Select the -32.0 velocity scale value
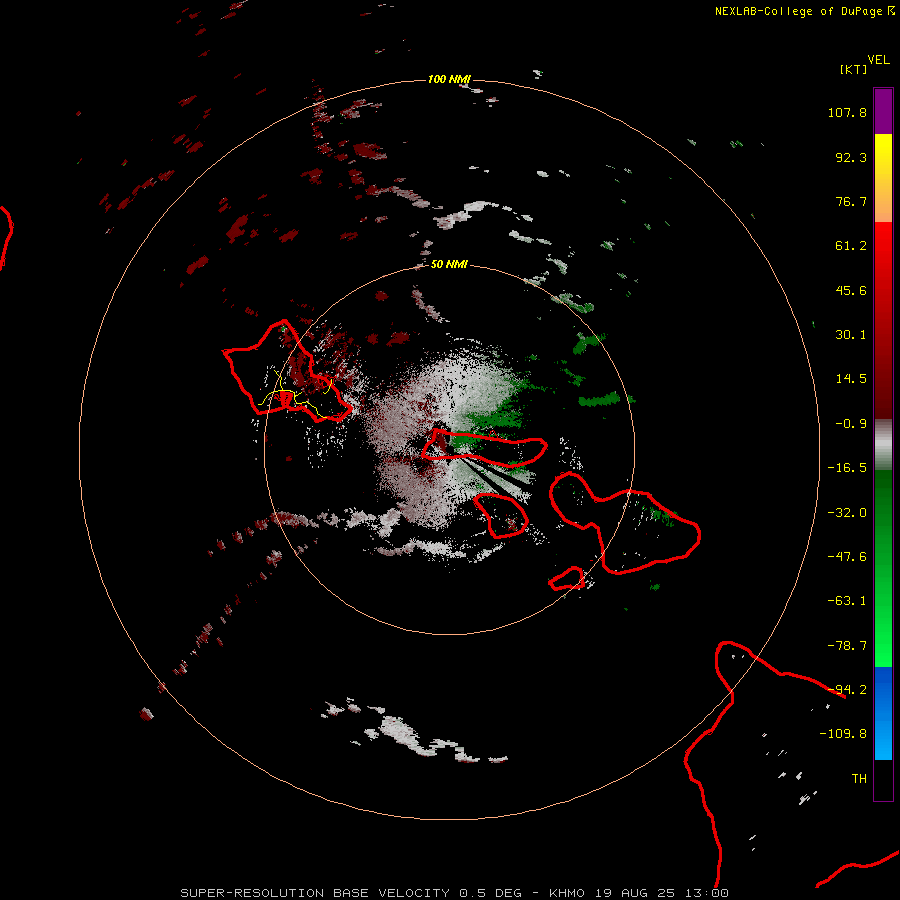The image size is (900, 900). (847, 513)
